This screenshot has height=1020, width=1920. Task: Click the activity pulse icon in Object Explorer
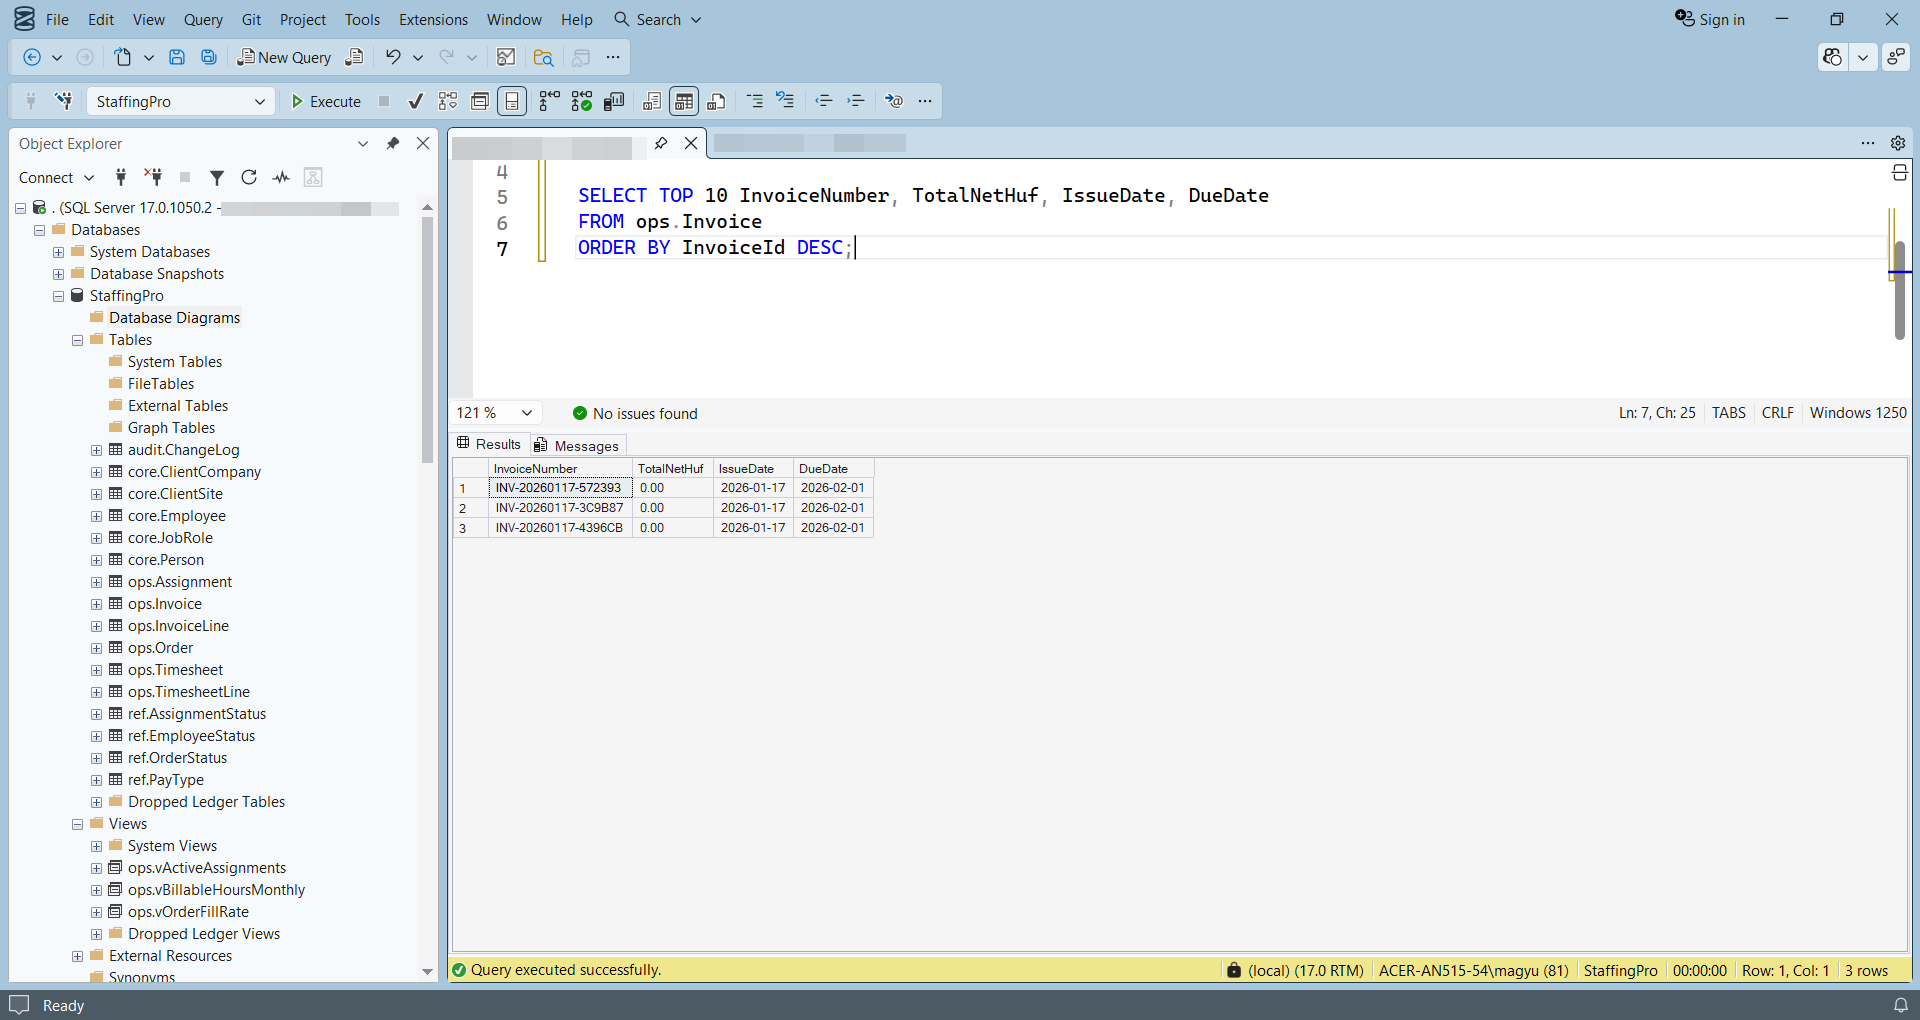[x=281, y=178]
